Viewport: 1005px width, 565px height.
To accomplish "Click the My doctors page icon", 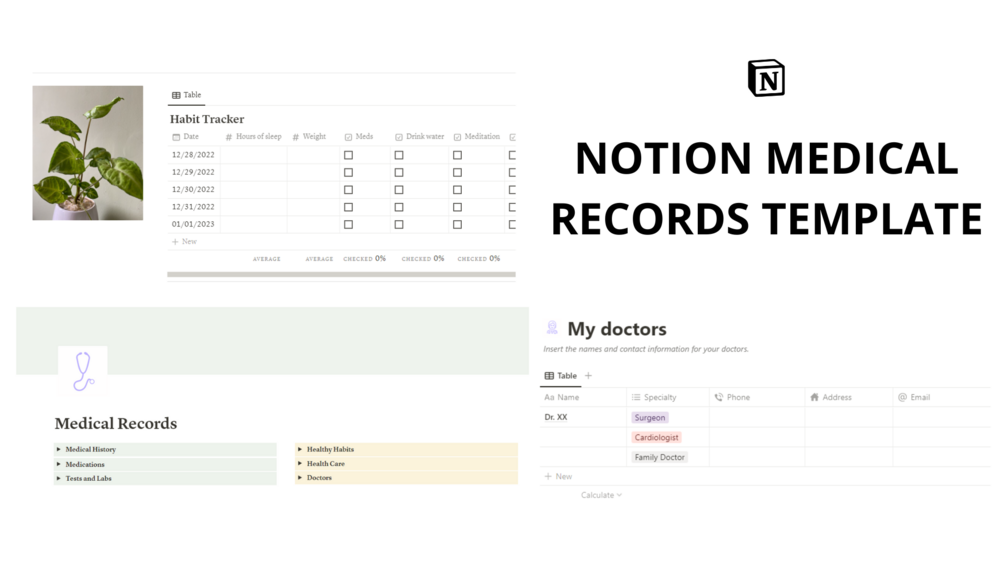I will 552,328.
